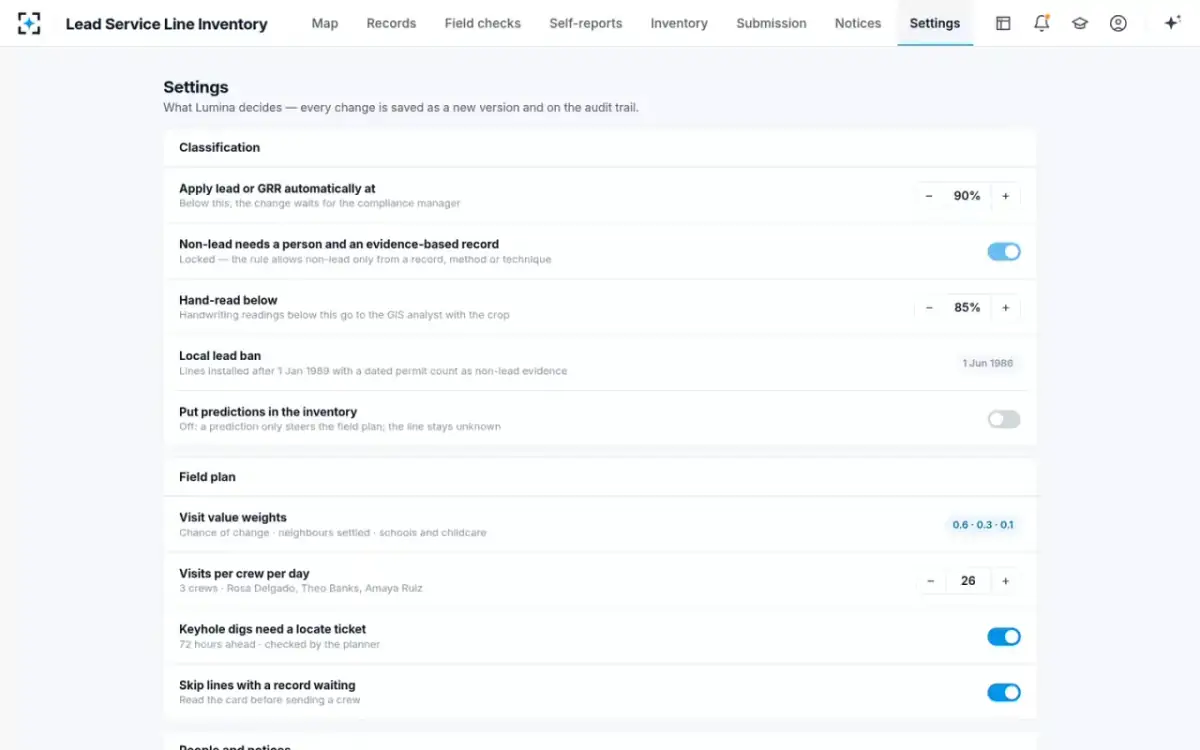Increase visits per crew per day

tap(1006, 581)
